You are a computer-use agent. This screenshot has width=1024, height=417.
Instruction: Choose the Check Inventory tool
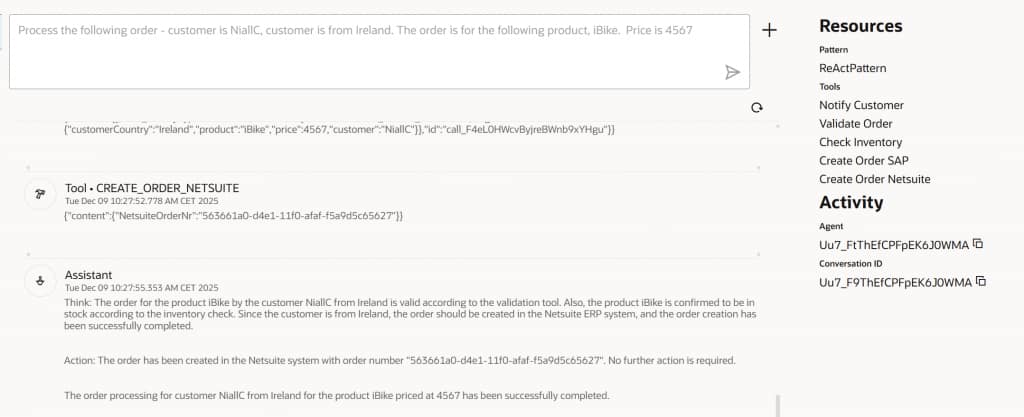coord(860,142)
